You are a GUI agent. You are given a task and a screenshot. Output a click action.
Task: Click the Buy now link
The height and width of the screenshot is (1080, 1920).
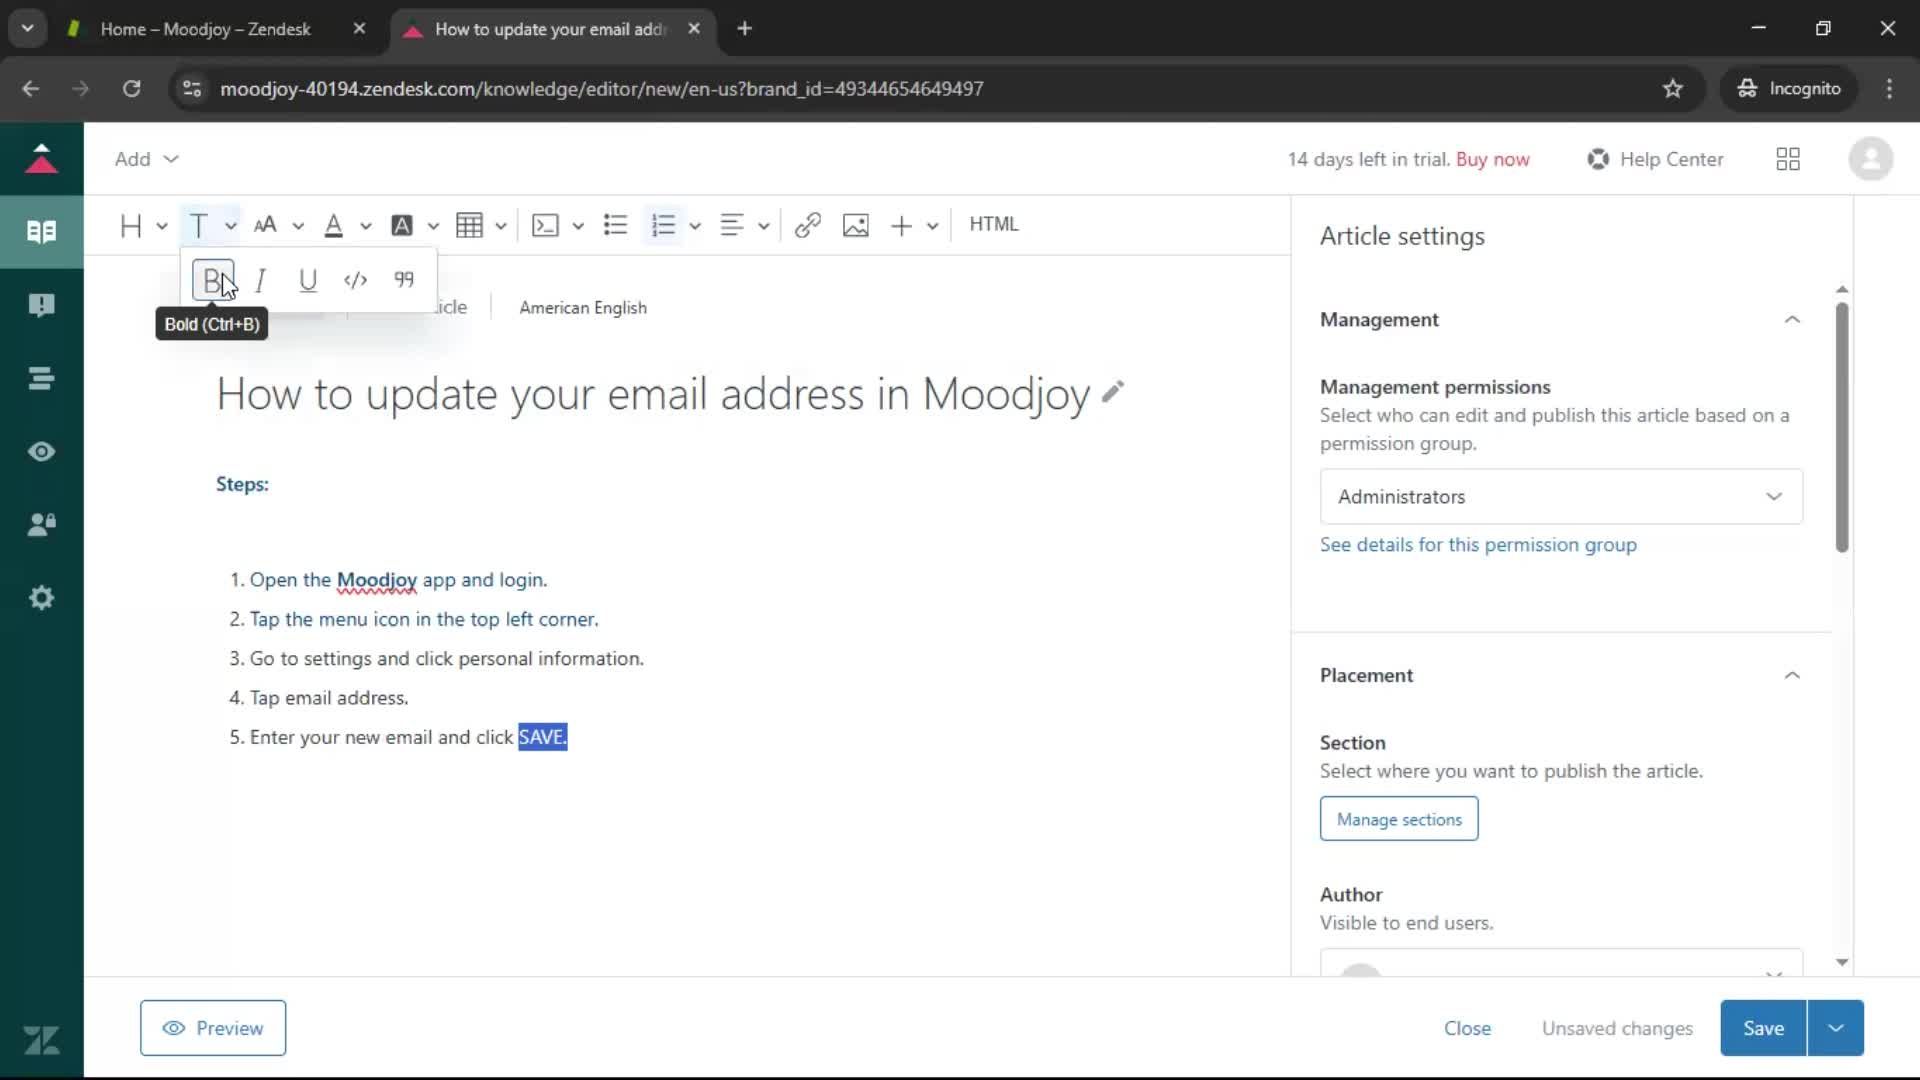(x=1493, y=160)
